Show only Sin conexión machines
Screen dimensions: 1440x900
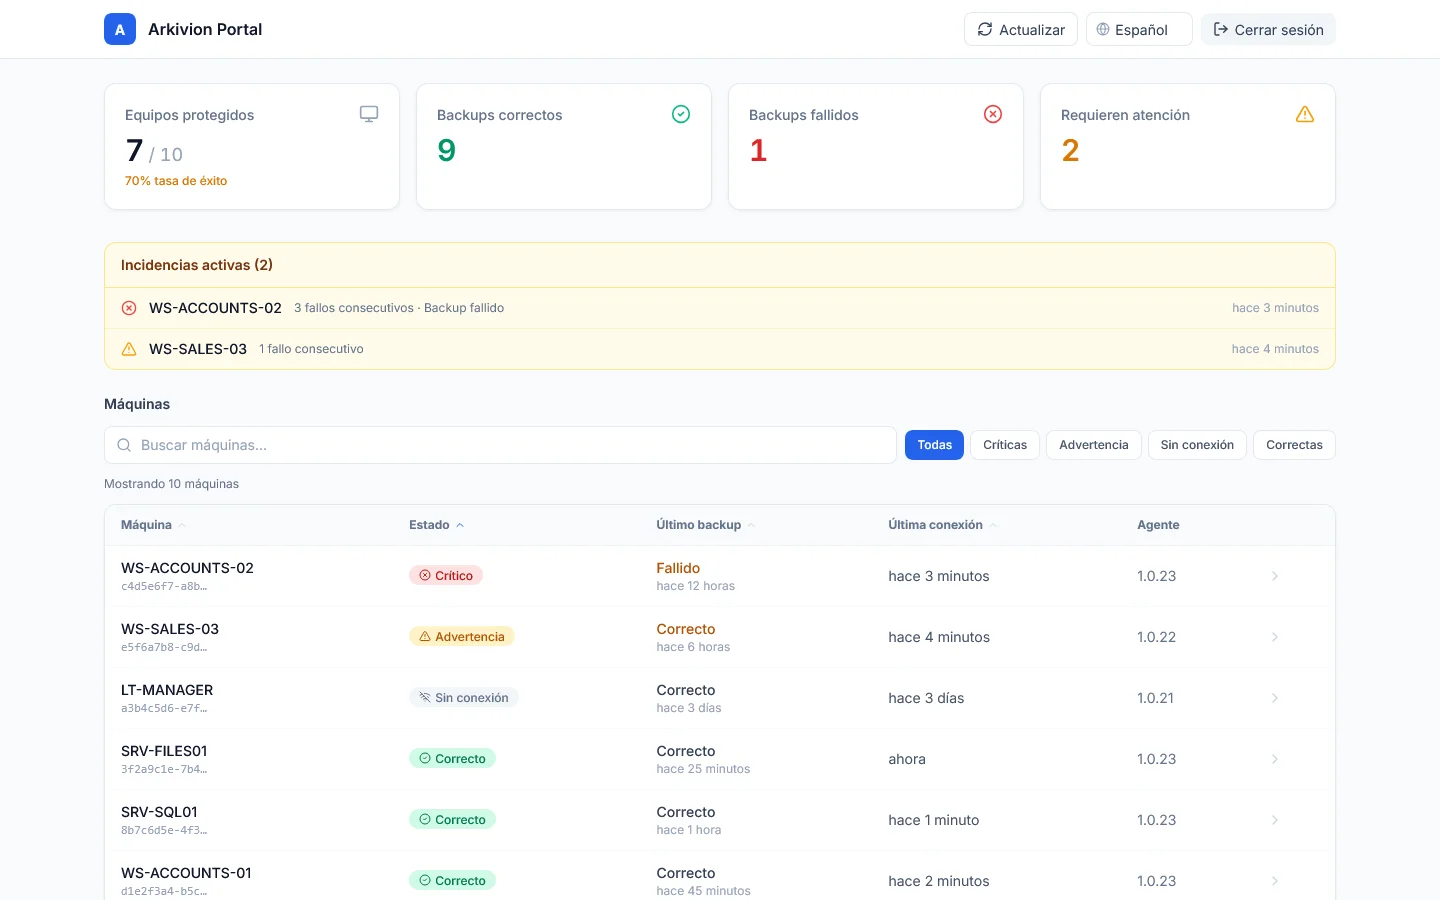(1197, 445)
